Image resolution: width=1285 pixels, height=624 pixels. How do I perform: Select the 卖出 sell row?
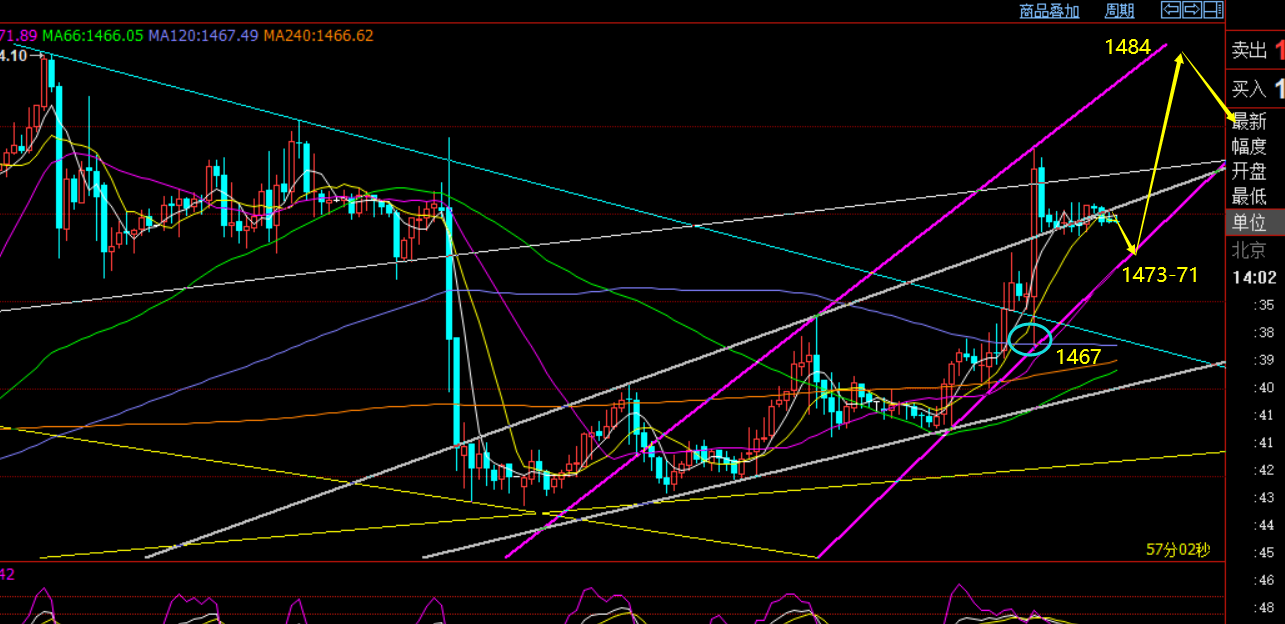1256,50
